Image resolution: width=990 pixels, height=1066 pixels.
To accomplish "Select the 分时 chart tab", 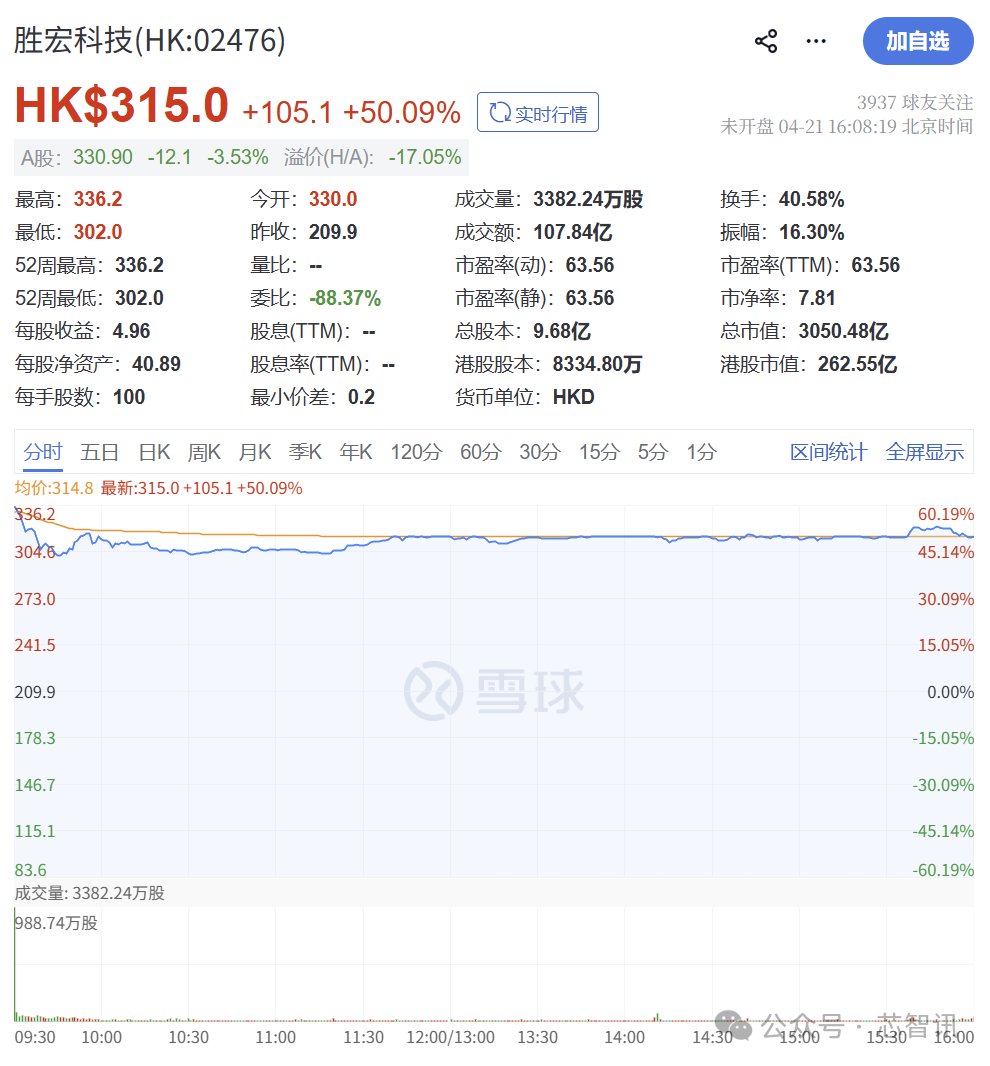I will click(x=43, y=452).
